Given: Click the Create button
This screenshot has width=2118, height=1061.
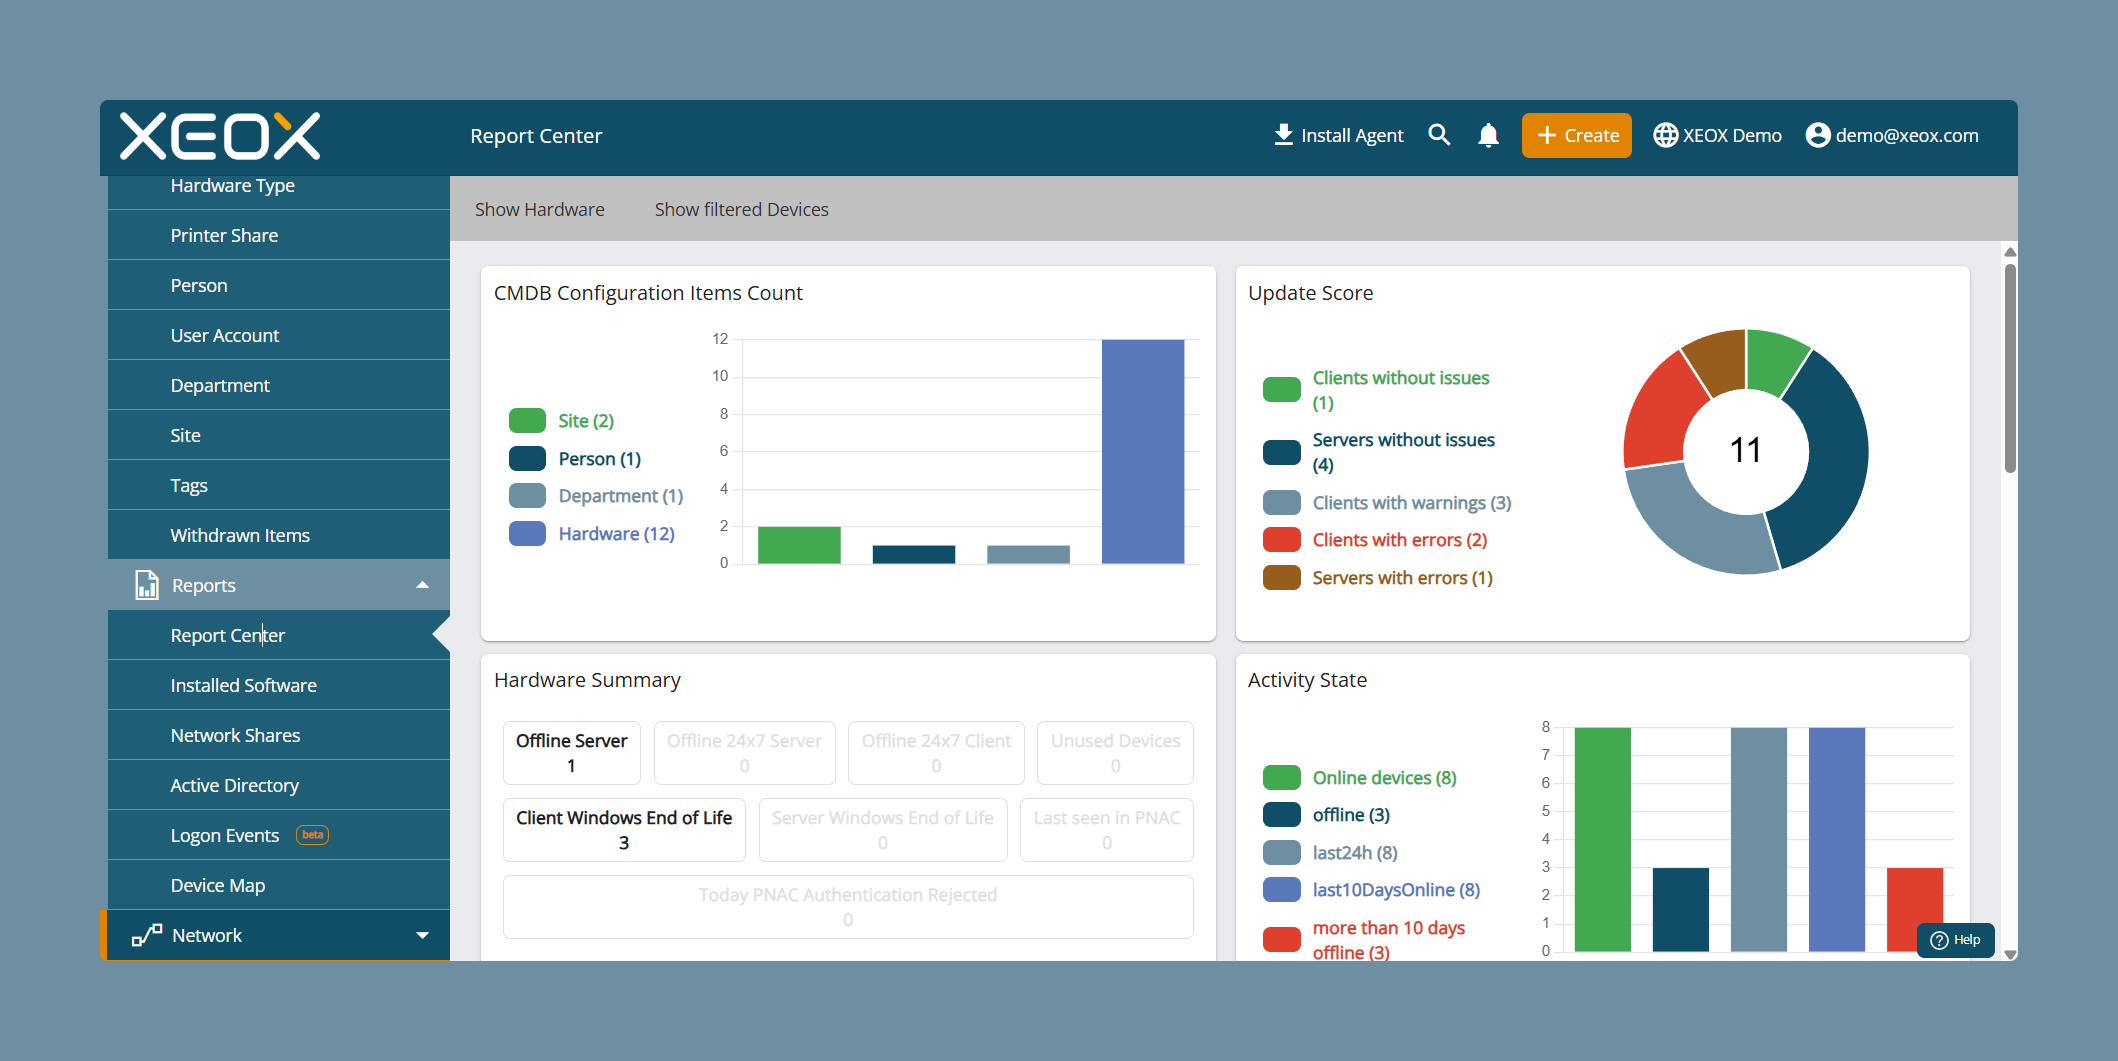Looking at the screenshot, I should (x=1576, y=135).
